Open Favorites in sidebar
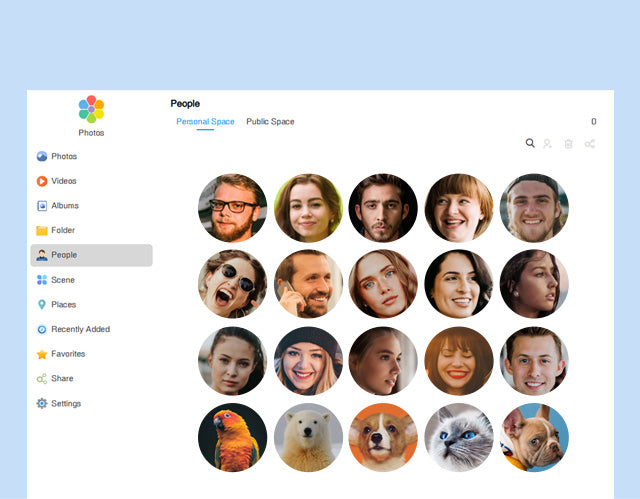This screenshot has width=640, height=499. click(x=67, y=354)
